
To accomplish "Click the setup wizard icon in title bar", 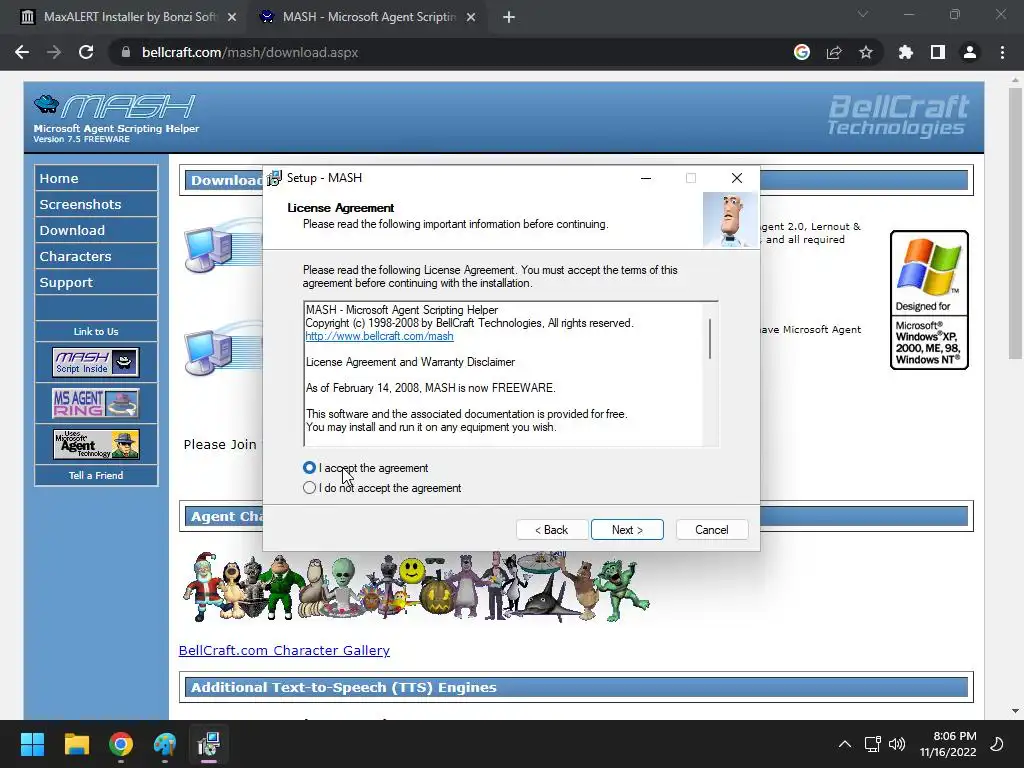I will click(x=274, y=178).
